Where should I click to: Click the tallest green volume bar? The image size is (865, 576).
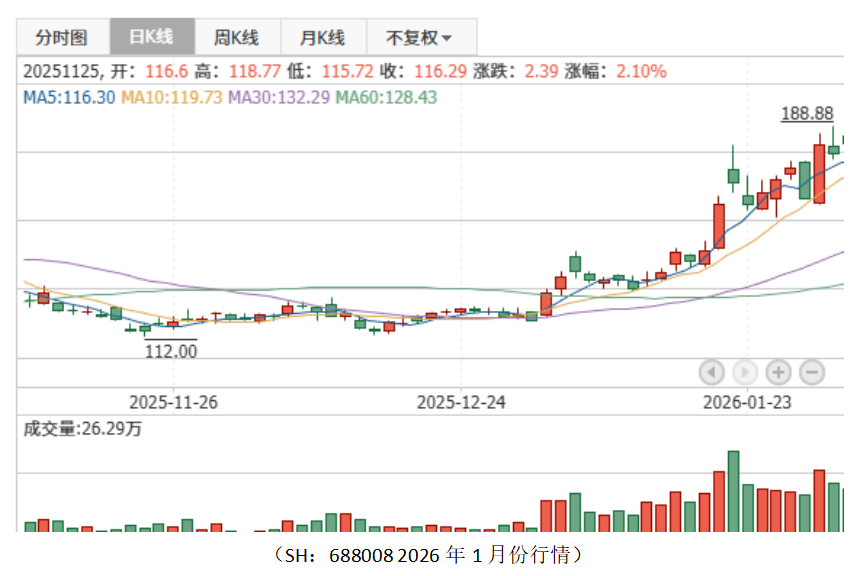point(733,491)
